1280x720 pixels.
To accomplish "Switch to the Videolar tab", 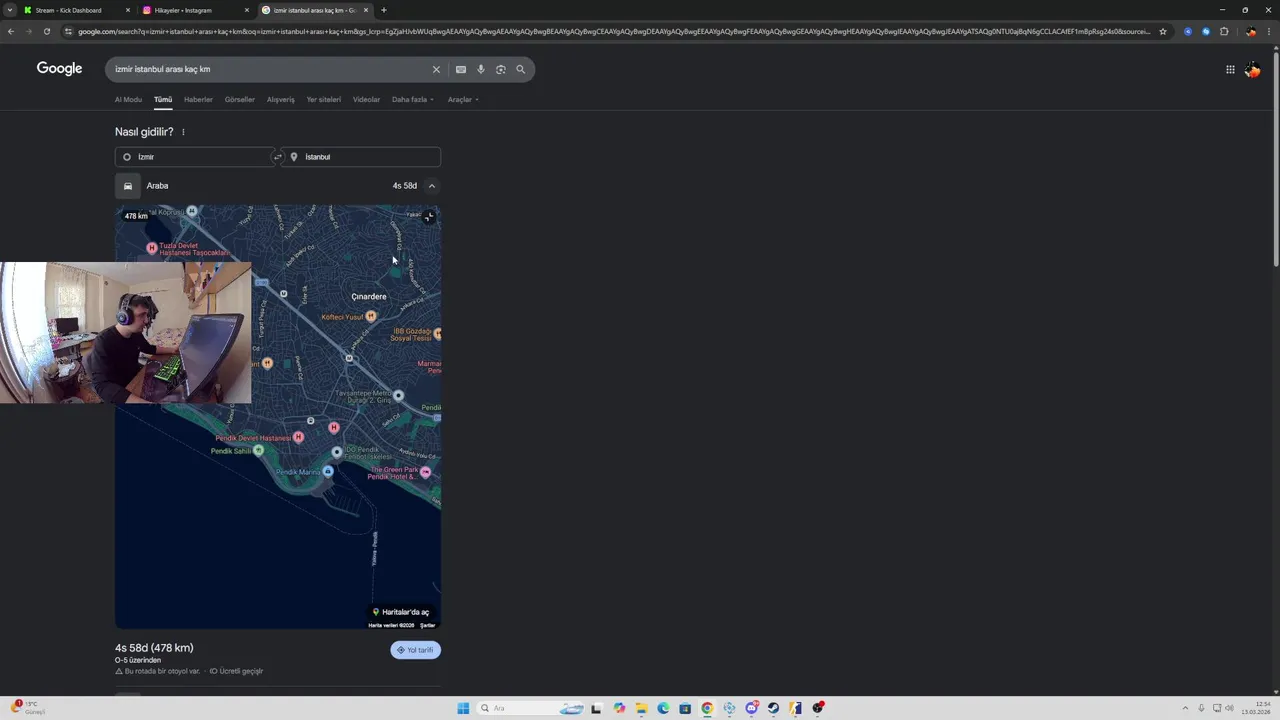I will pos(366,100).
